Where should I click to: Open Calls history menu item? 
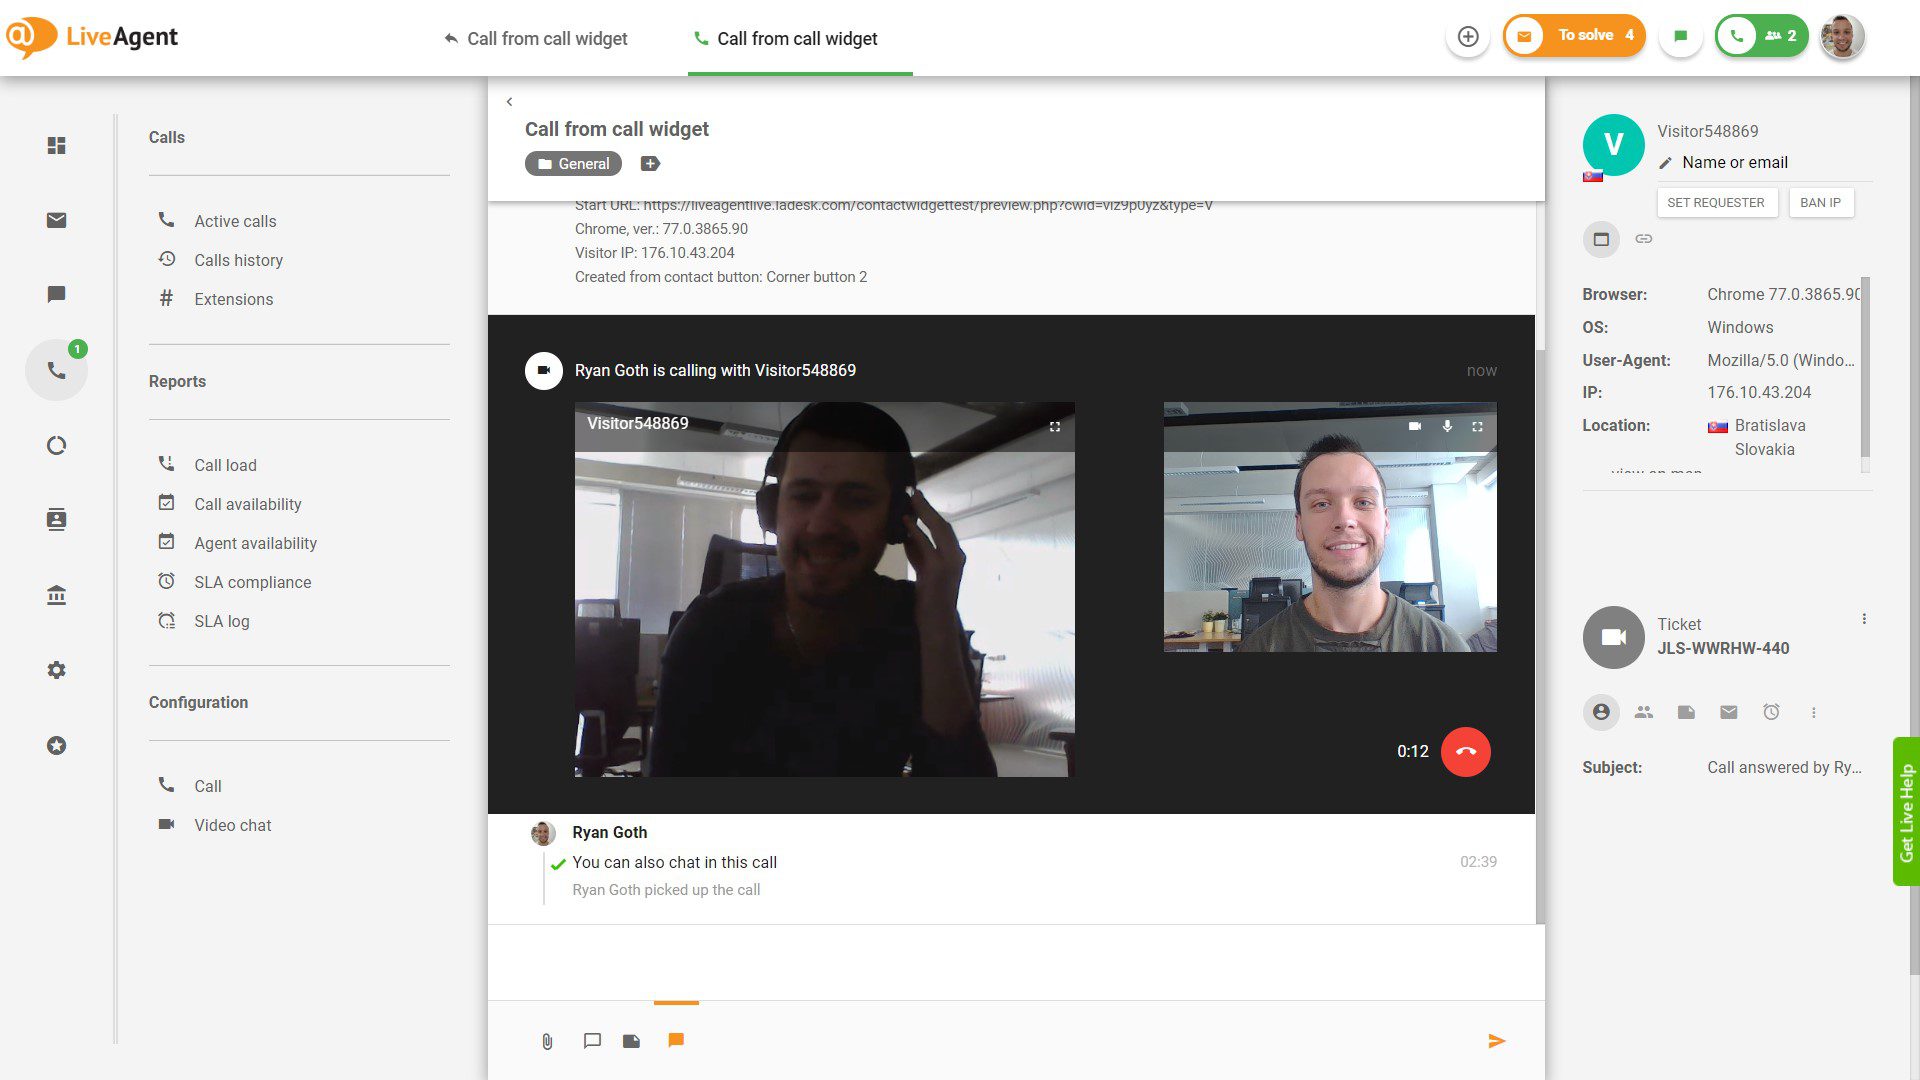[x=238, y=260]
